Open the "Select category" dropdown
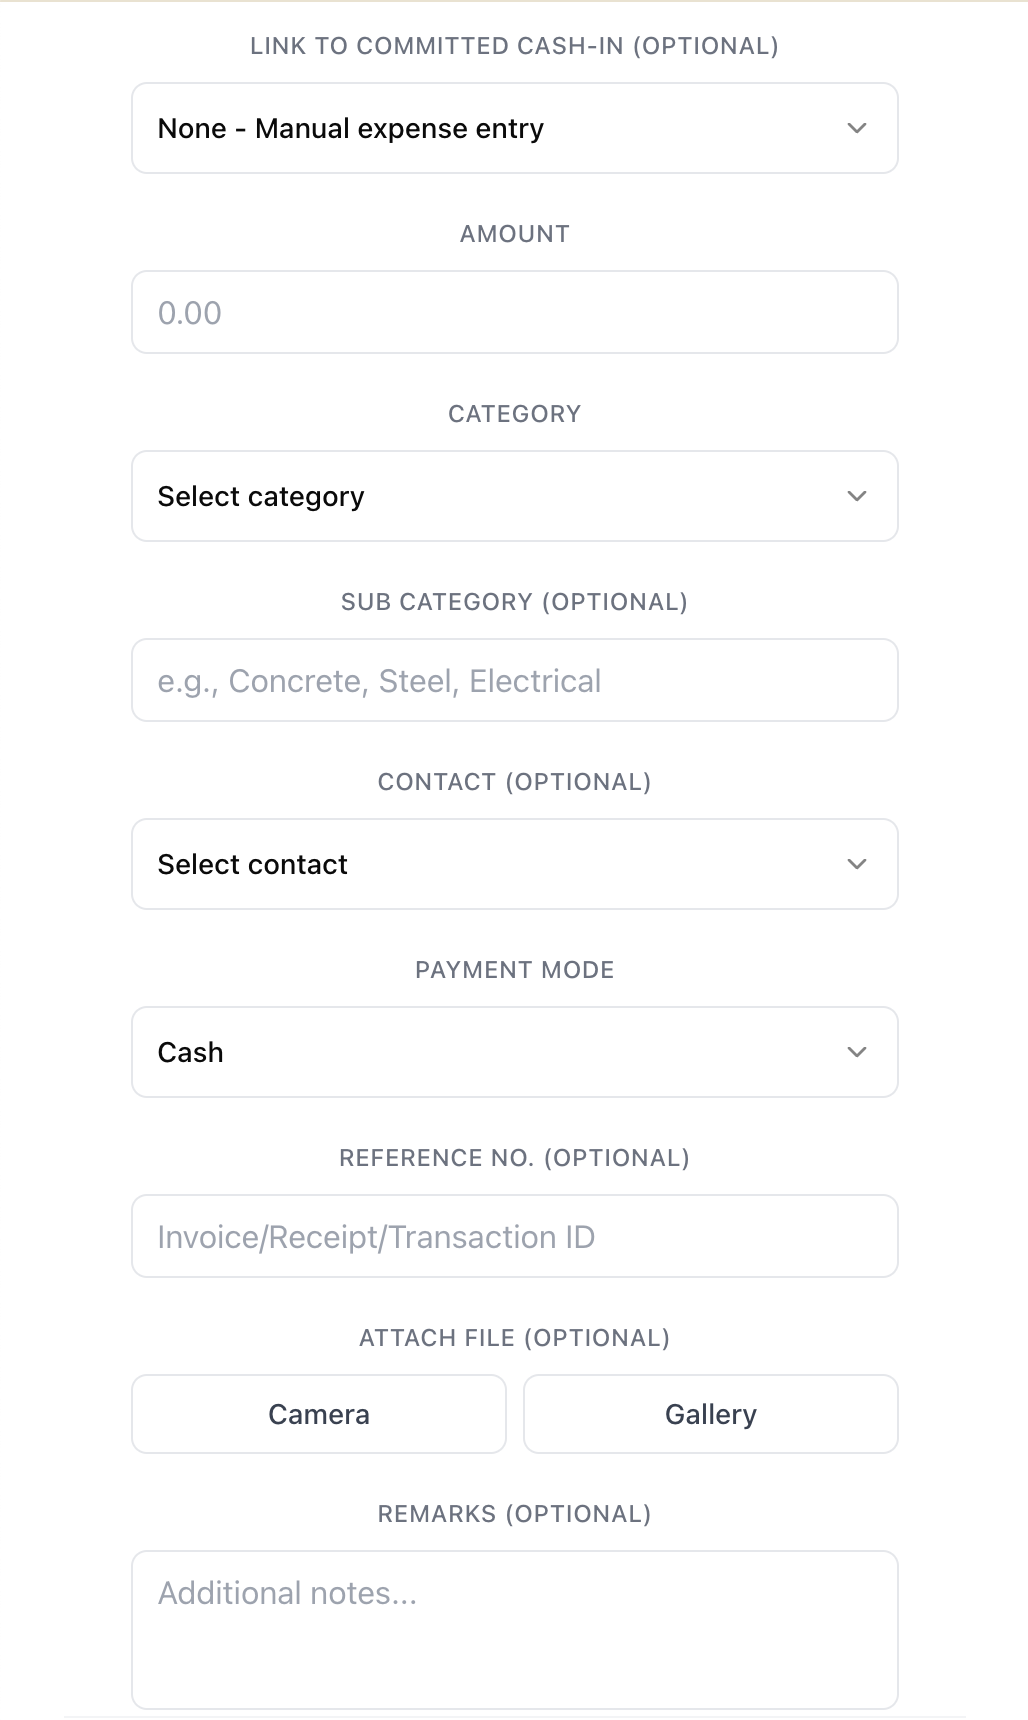Screen dimensions: 1028x1720 coord(500,496)
